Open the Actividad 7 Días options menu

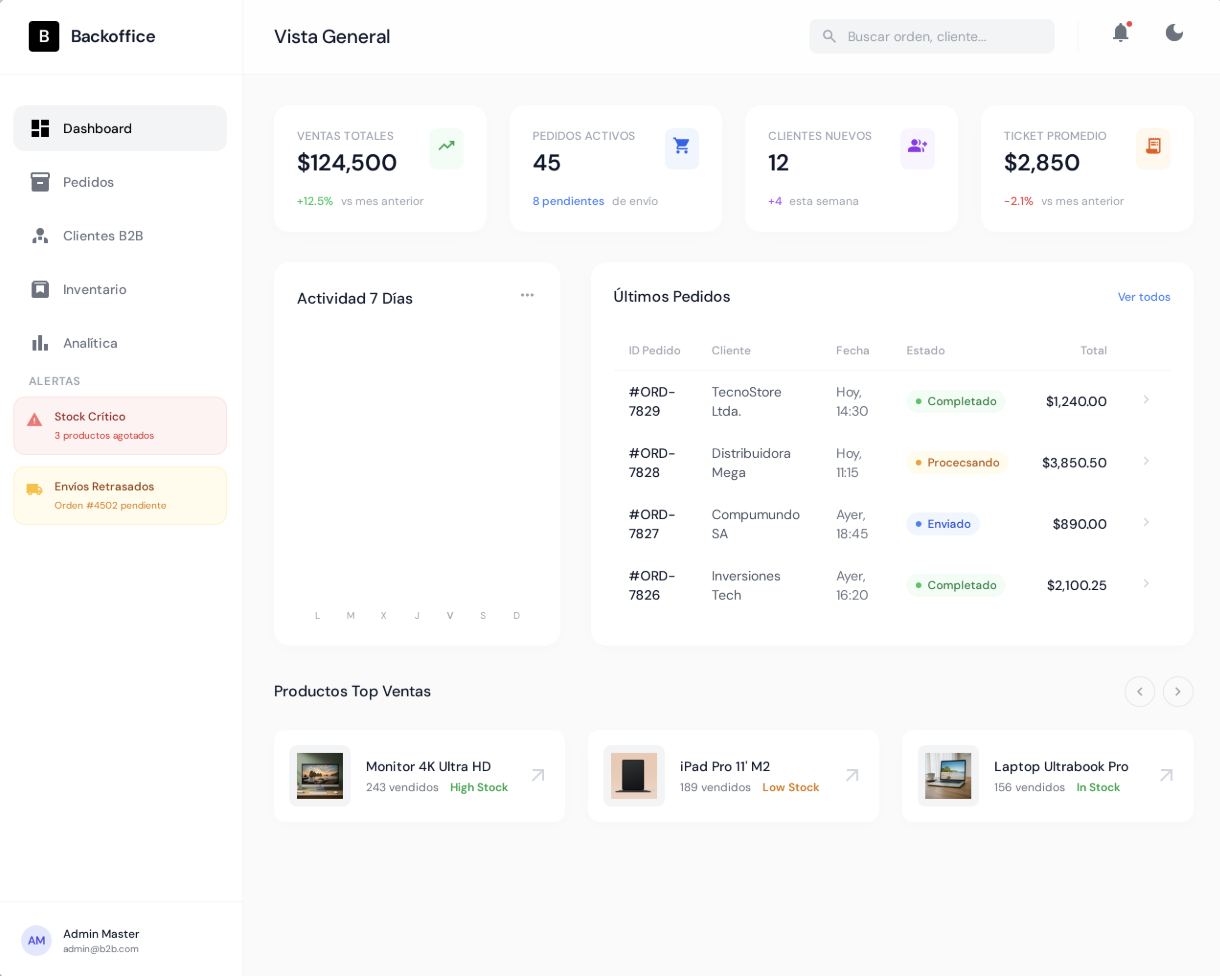pyautogui.click(x=527, y=296)
